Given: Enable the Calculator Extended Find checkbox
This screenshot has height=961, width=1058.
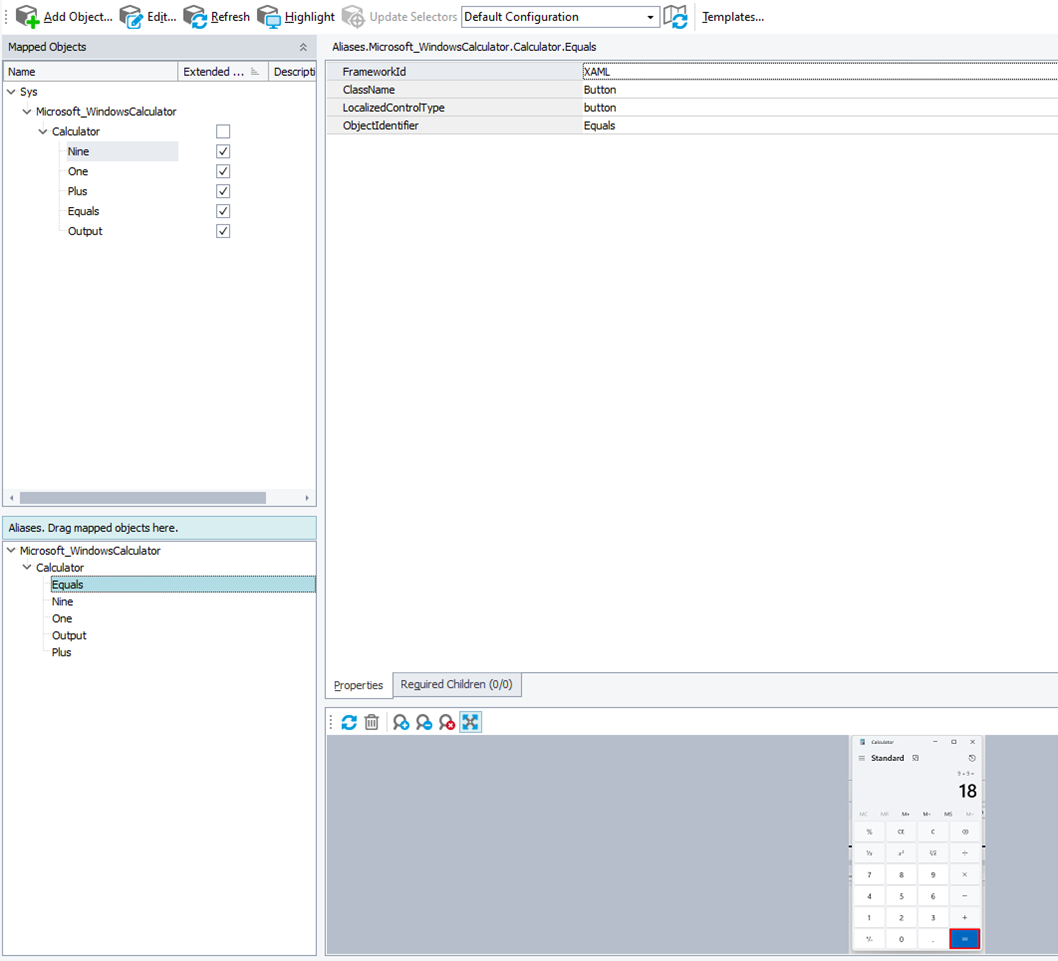Looking at the screenshot, I should 223,131.
